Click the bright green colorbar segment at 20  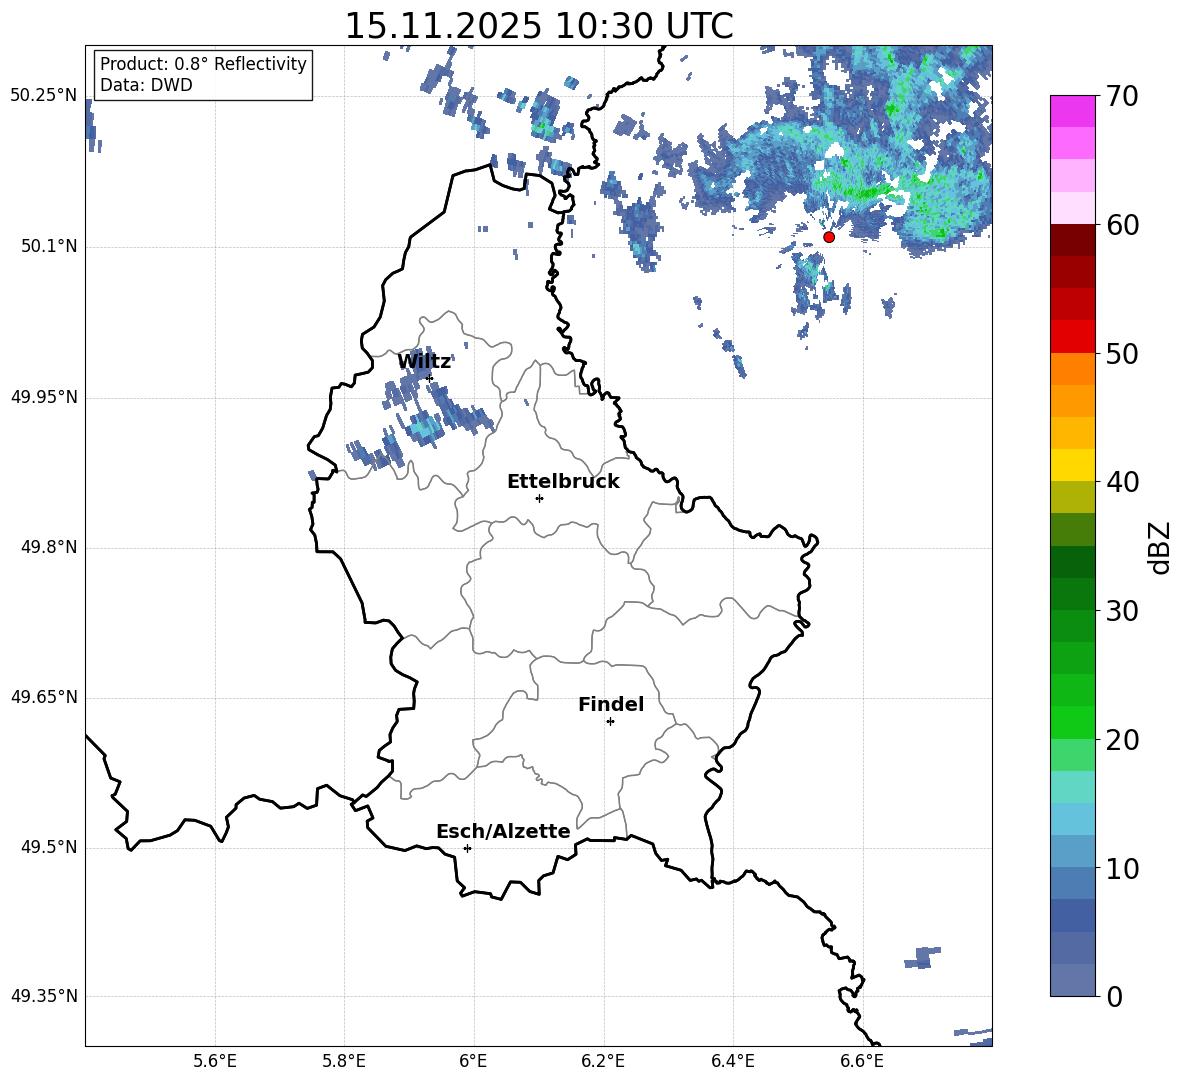1073,722
